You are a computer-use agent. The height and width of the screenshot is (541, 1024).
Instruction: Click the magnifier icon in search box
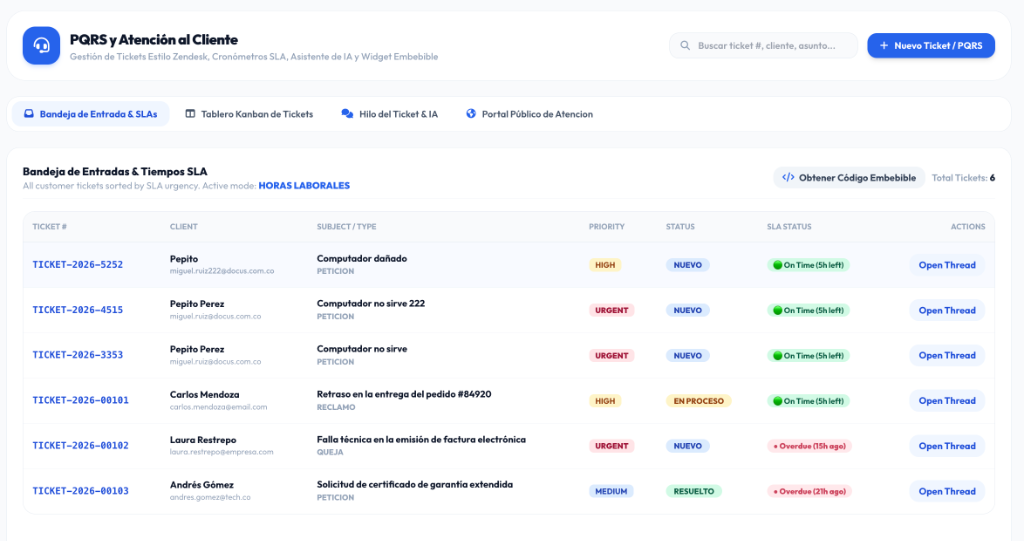(685, 46)
